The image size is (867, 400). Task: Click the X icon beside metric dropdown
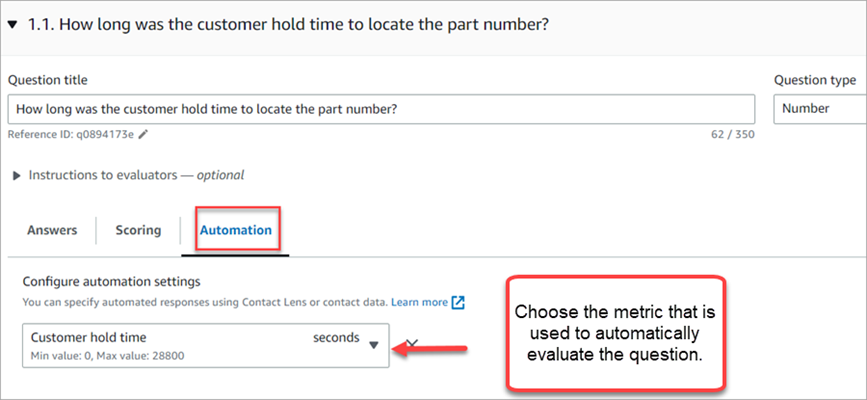411,343
